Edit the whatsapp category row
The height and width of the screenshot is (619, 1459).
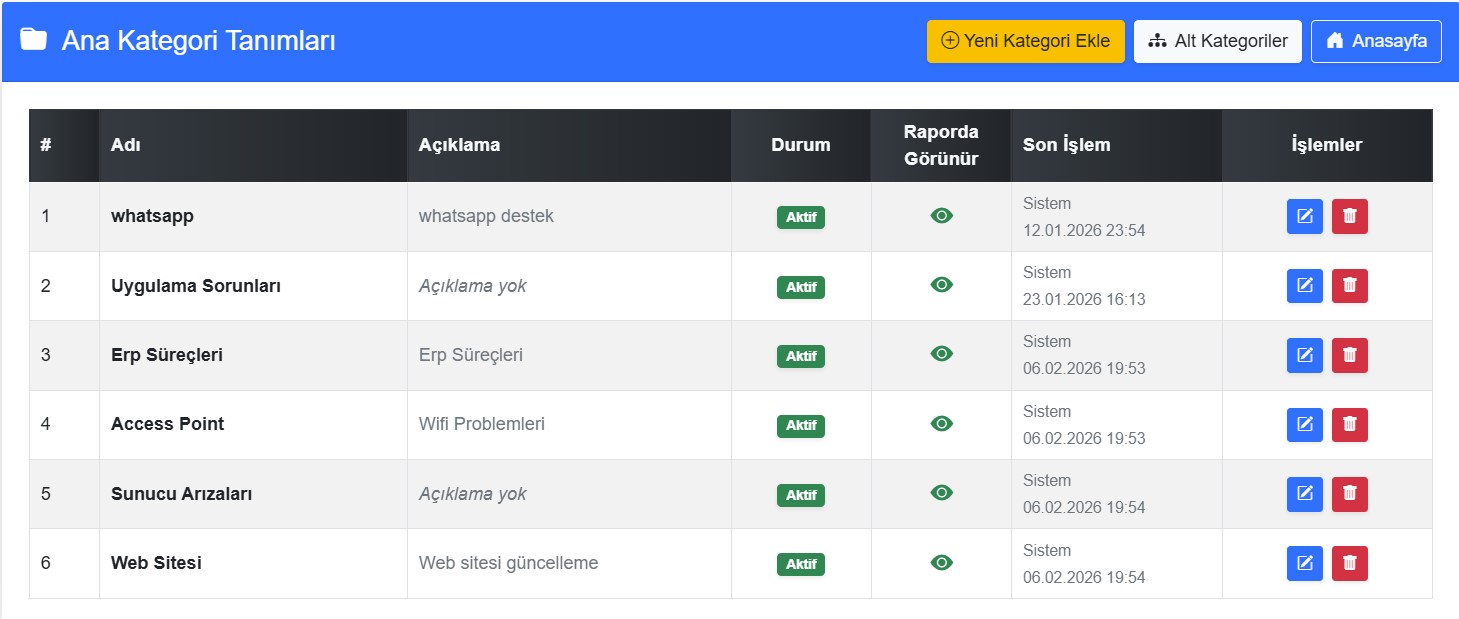click(x=1304, y=217)
